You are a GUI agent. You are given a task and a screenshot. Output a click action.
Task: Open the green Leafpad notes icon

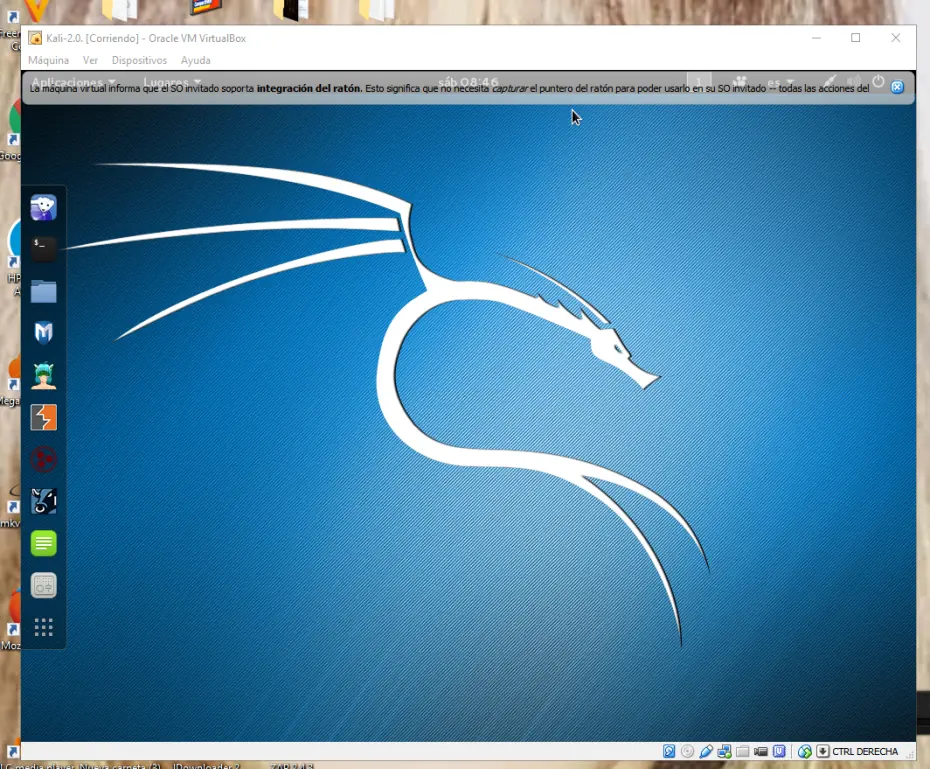point(43,544)
